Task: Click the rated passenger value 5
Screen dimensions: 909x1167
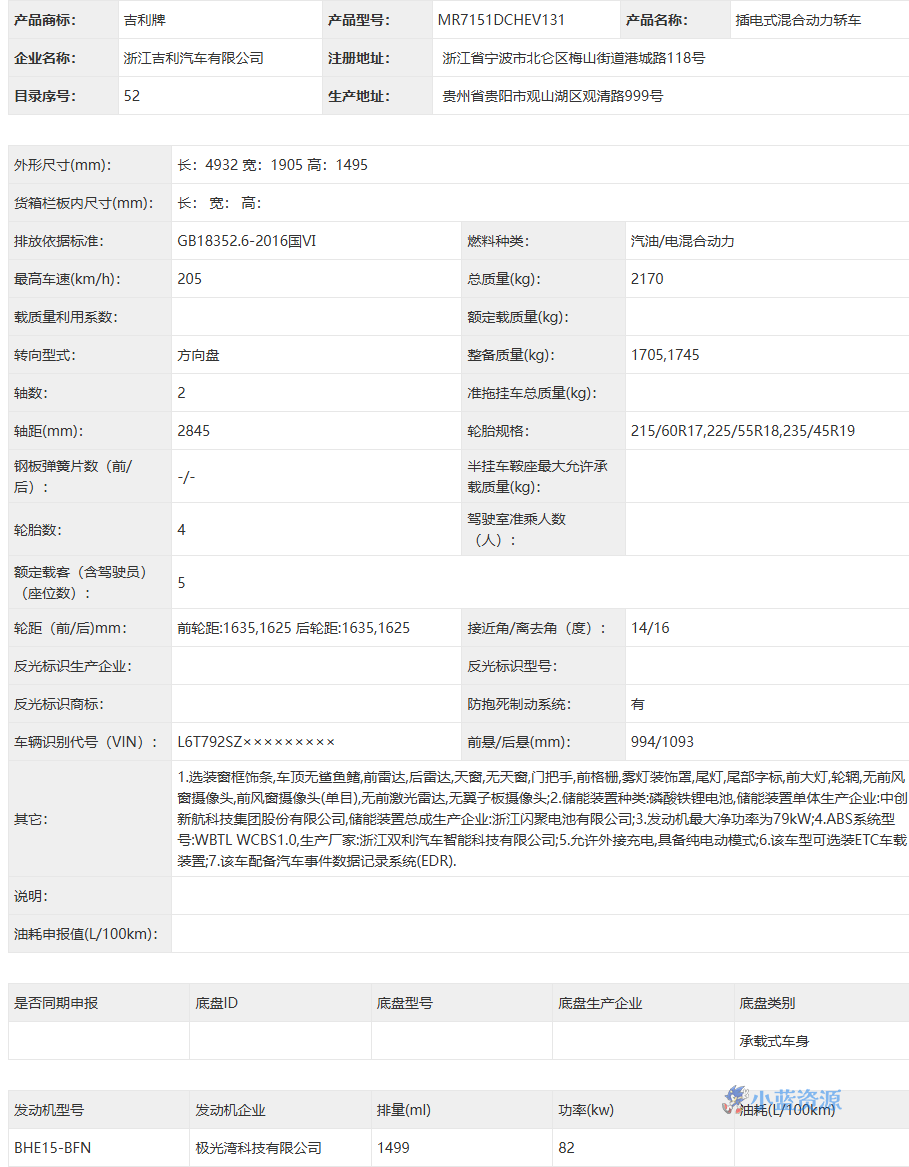Action: click(x=182, y=583)
